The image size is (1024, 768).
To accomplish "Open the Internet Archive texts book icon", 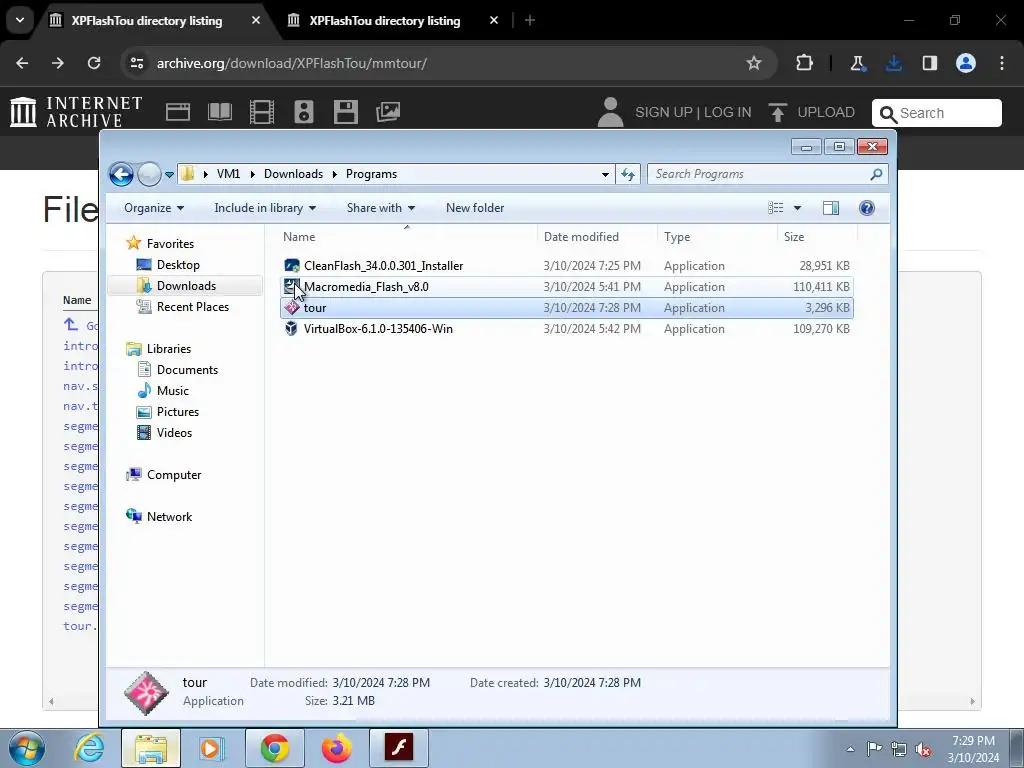I will pyautogui.click(x=219, y=112).
